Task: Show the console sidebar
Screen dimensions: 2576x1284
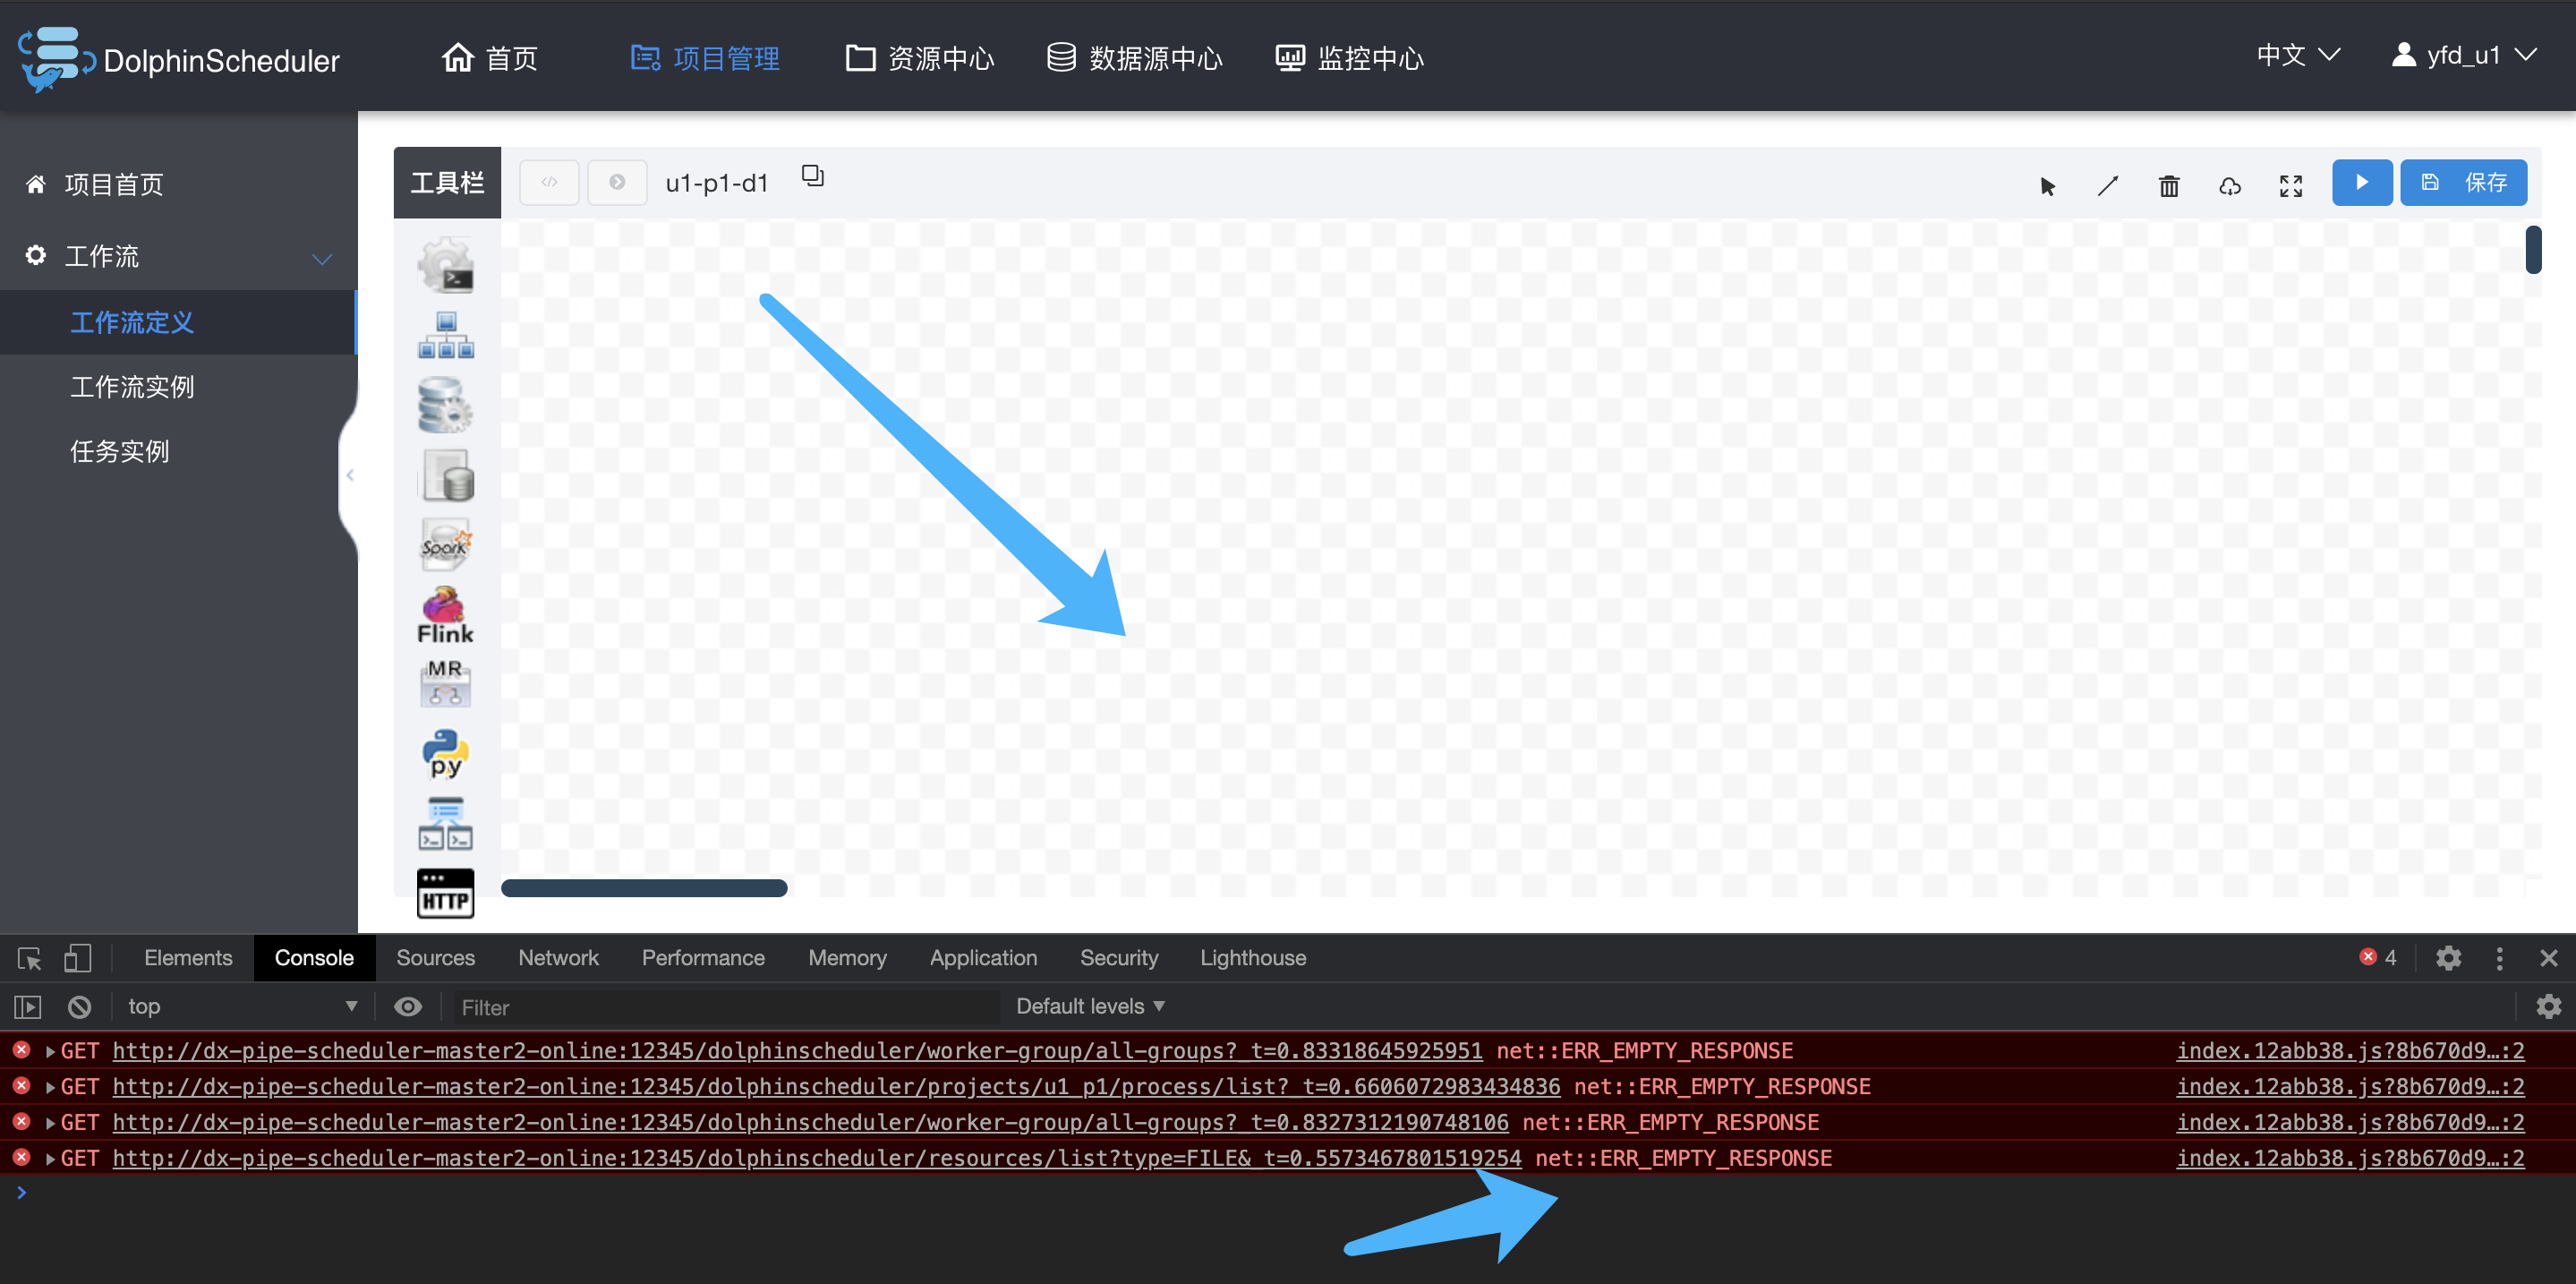Action: click(28, 1007)
